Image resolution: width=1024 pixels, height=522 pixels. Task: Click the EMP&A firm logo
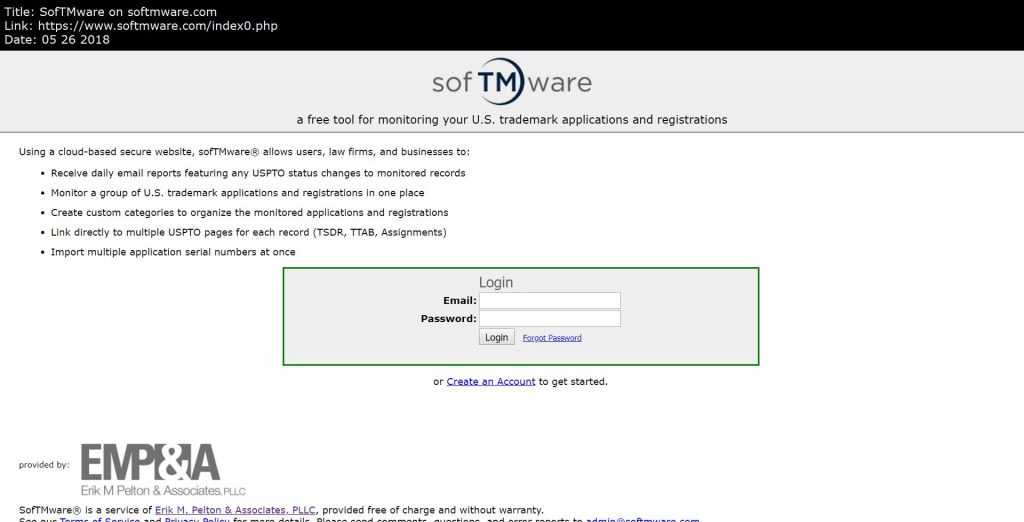(163, 469)
